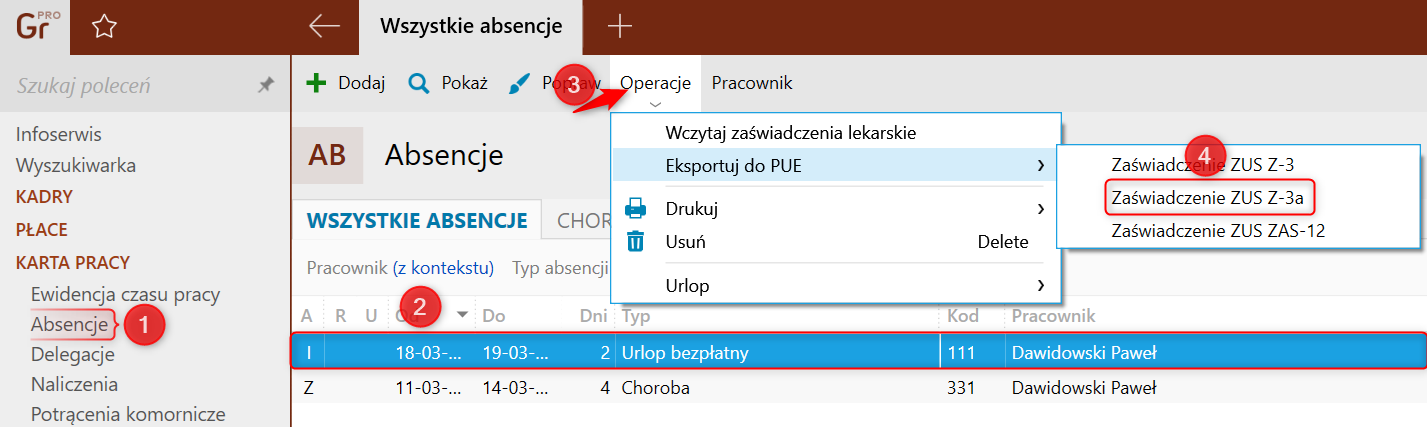Image resolution: width=1427 pixels, height=427 pixels.
Task: Click the trash icon beside Usuń
Action: point(635,241)
